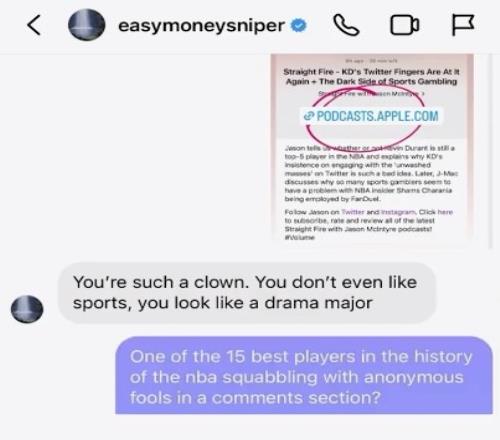Tap the flag icon in header
This screenshot has height=440, width=500.
coord(463,25)
